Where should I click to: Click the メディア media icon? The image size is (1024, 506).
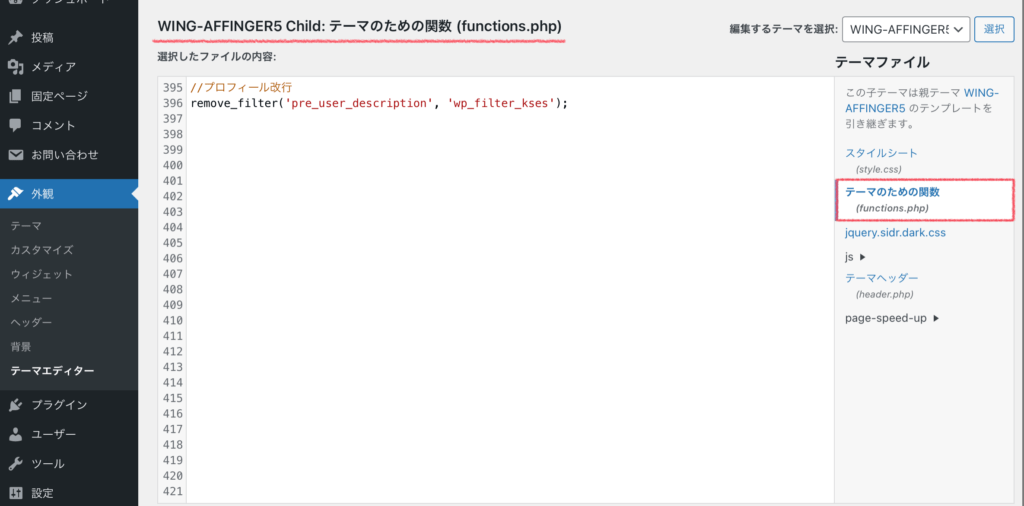(x=16, y=67)
